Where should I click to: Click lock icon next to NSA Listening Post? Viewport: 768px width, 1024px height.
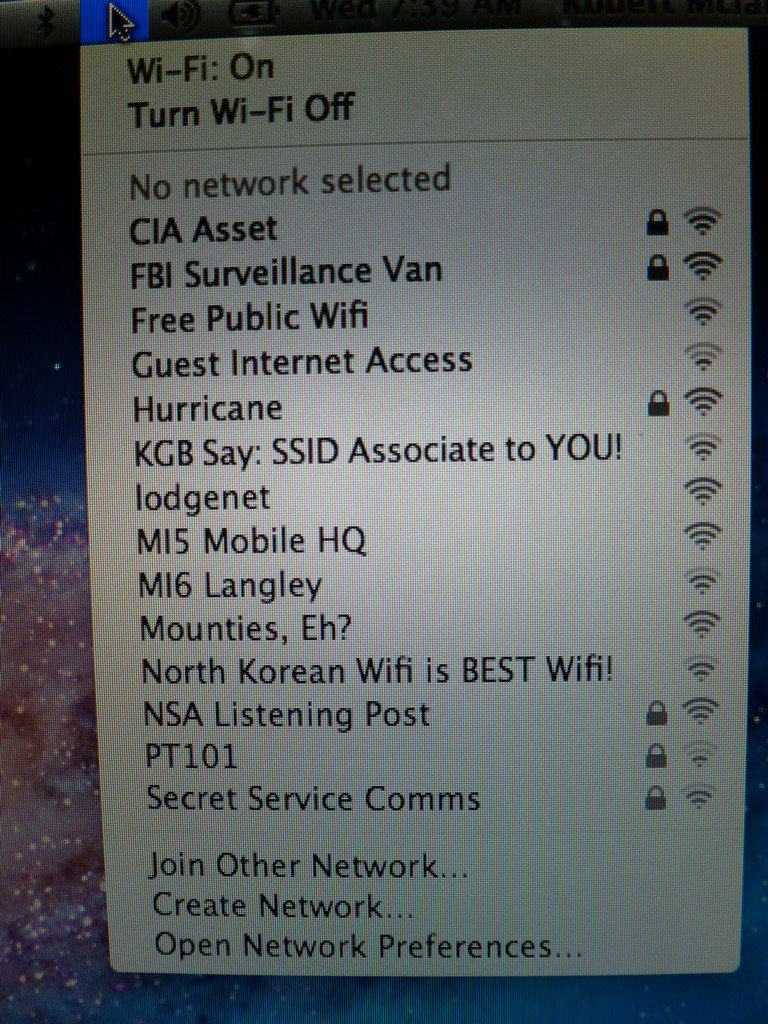pos(656,713)
